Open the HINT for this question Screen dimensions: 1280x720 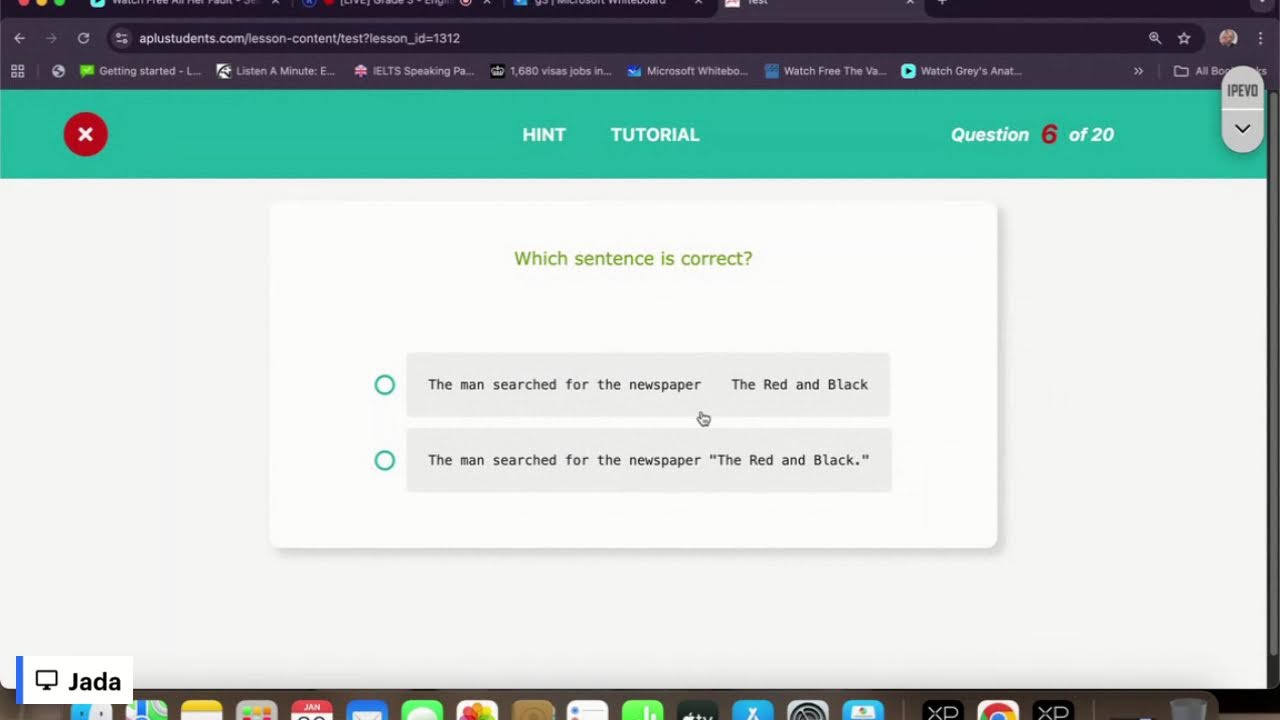click(544, 135)
